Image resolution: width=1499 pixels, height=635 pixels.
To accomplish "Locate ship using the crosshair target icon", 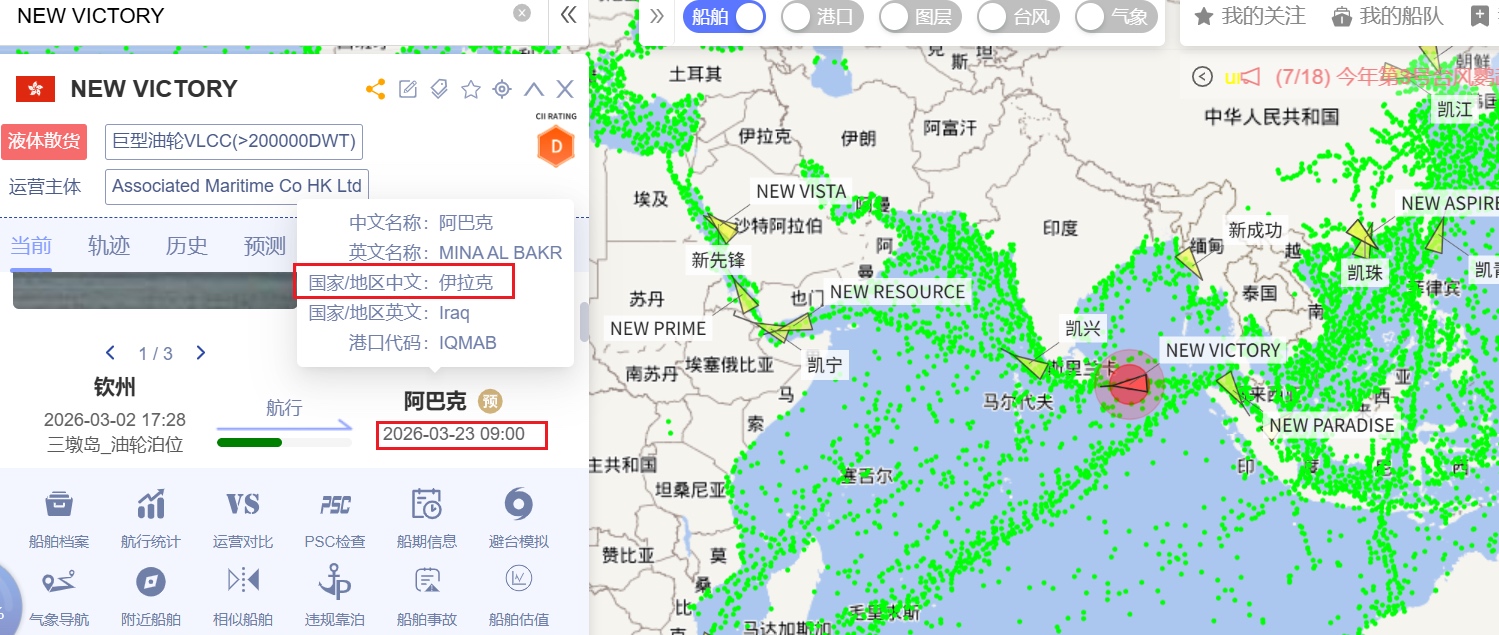I will (x=502, y=89).
